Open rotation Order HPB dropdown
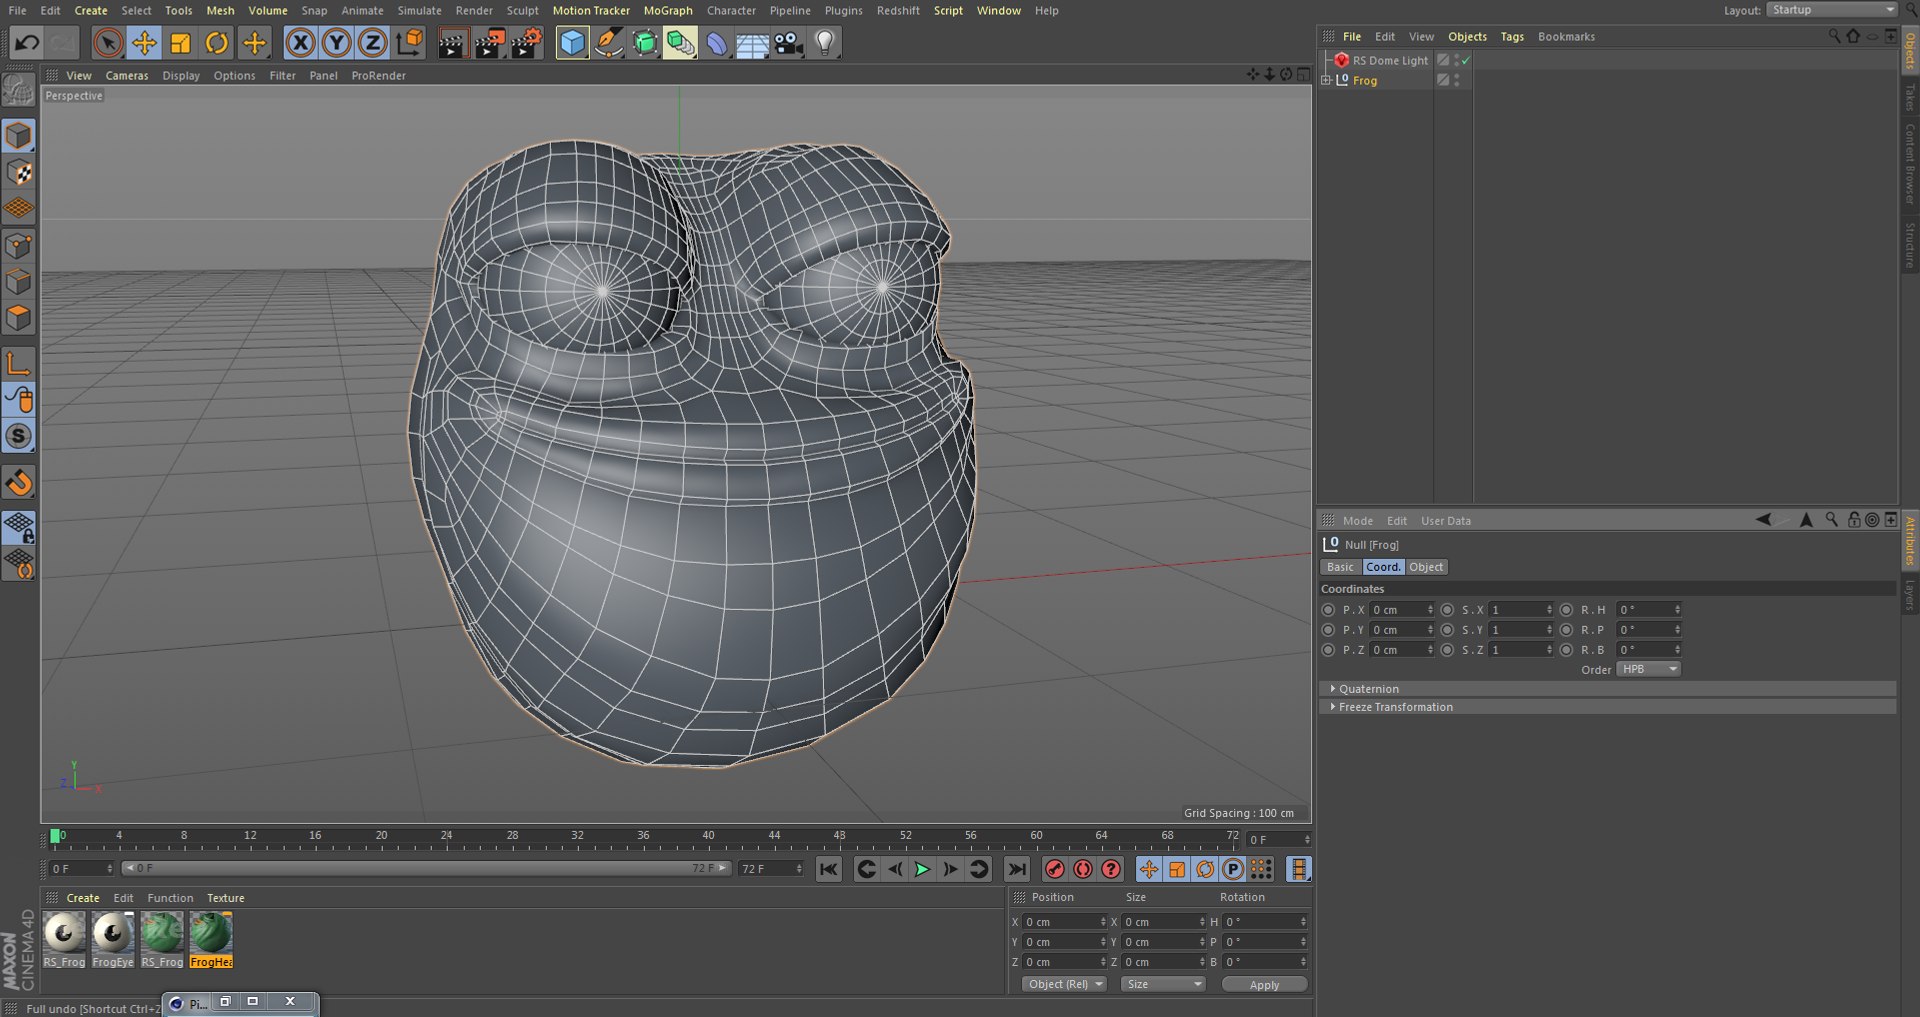Image resolution: width=1920 pixels, height=1017 pixels. tap(1648, 670)
